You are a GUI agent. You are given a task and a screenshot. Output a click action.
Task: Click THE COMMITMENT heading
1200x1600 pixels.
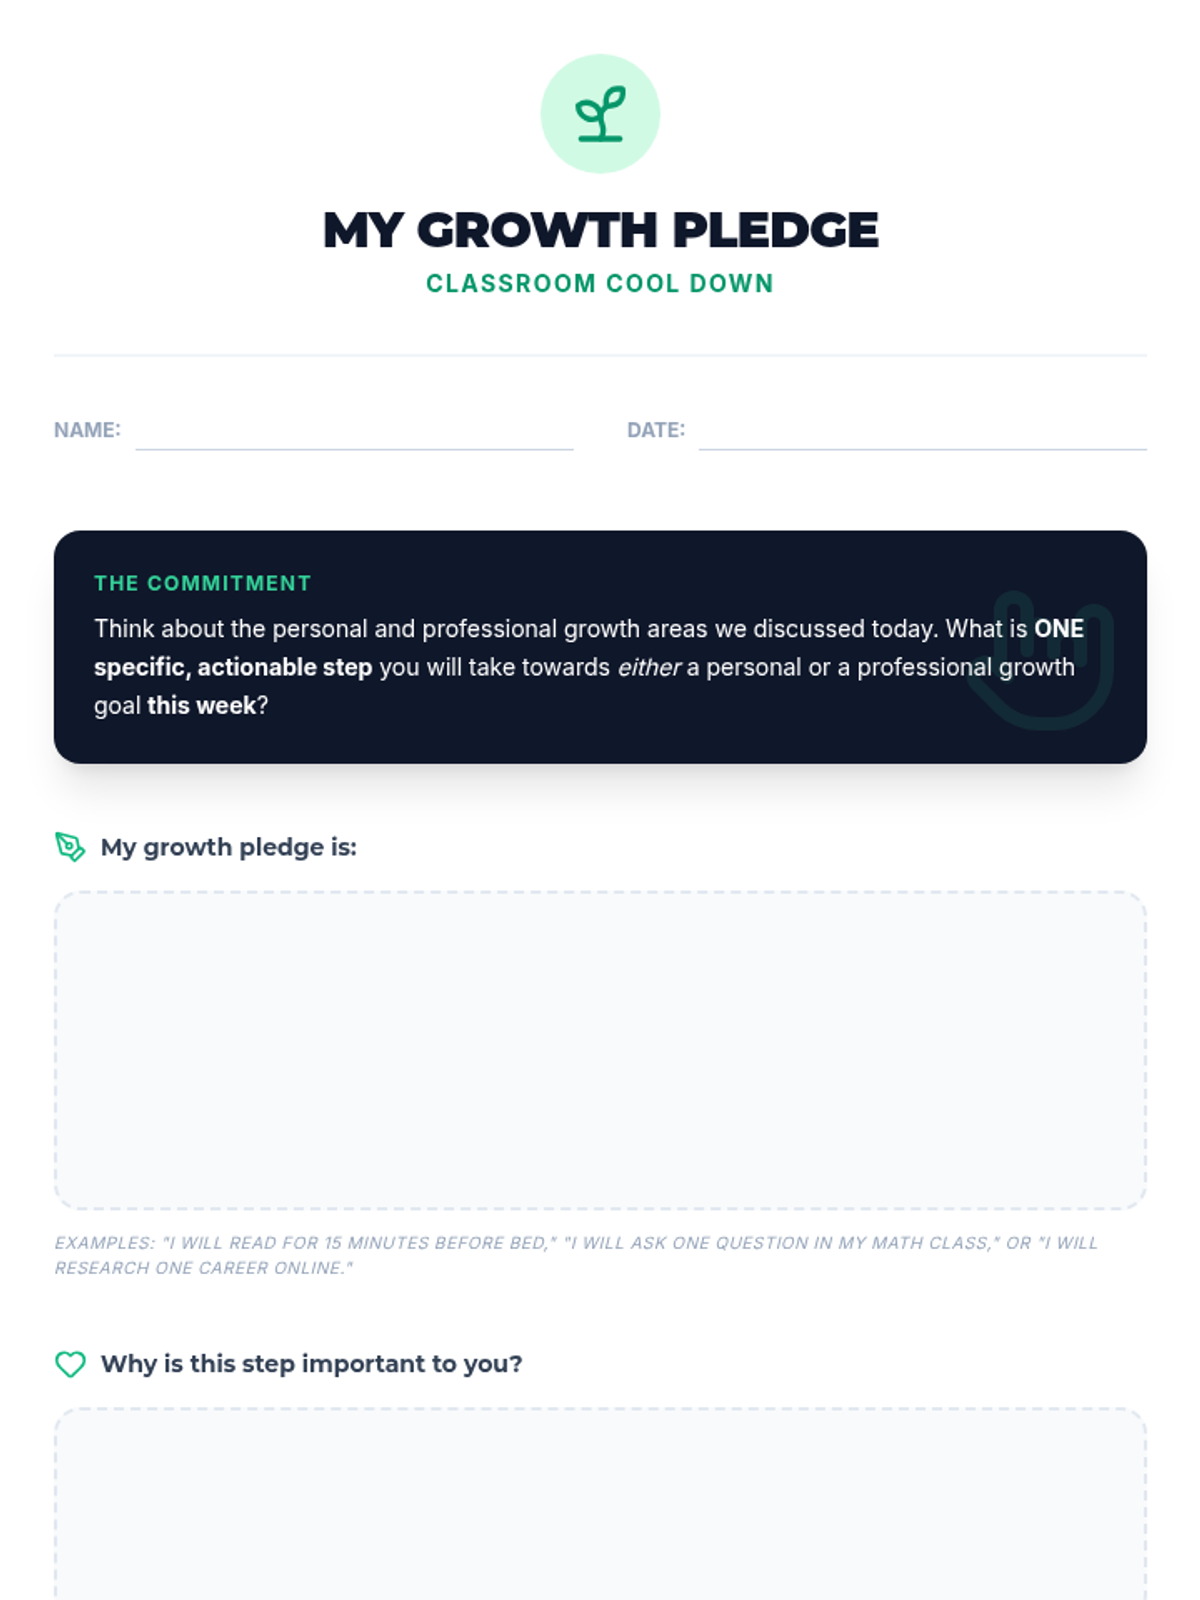203,583
